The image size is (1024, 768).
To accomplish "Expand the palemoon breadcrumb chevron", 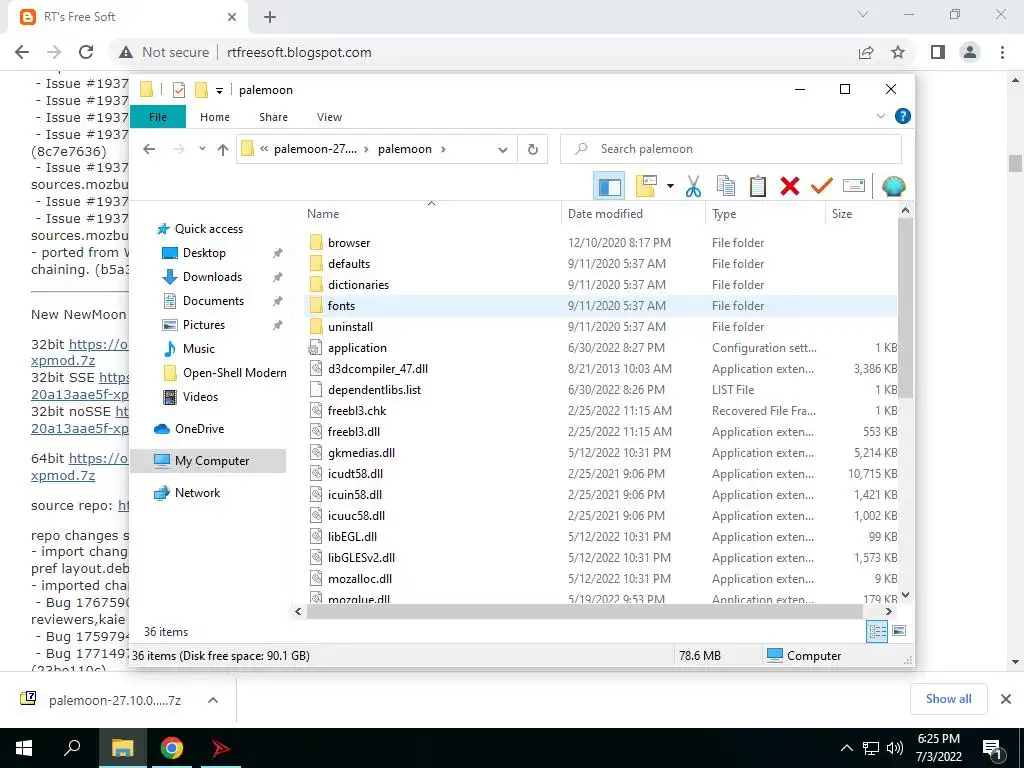I will click(x=443, y=149).
